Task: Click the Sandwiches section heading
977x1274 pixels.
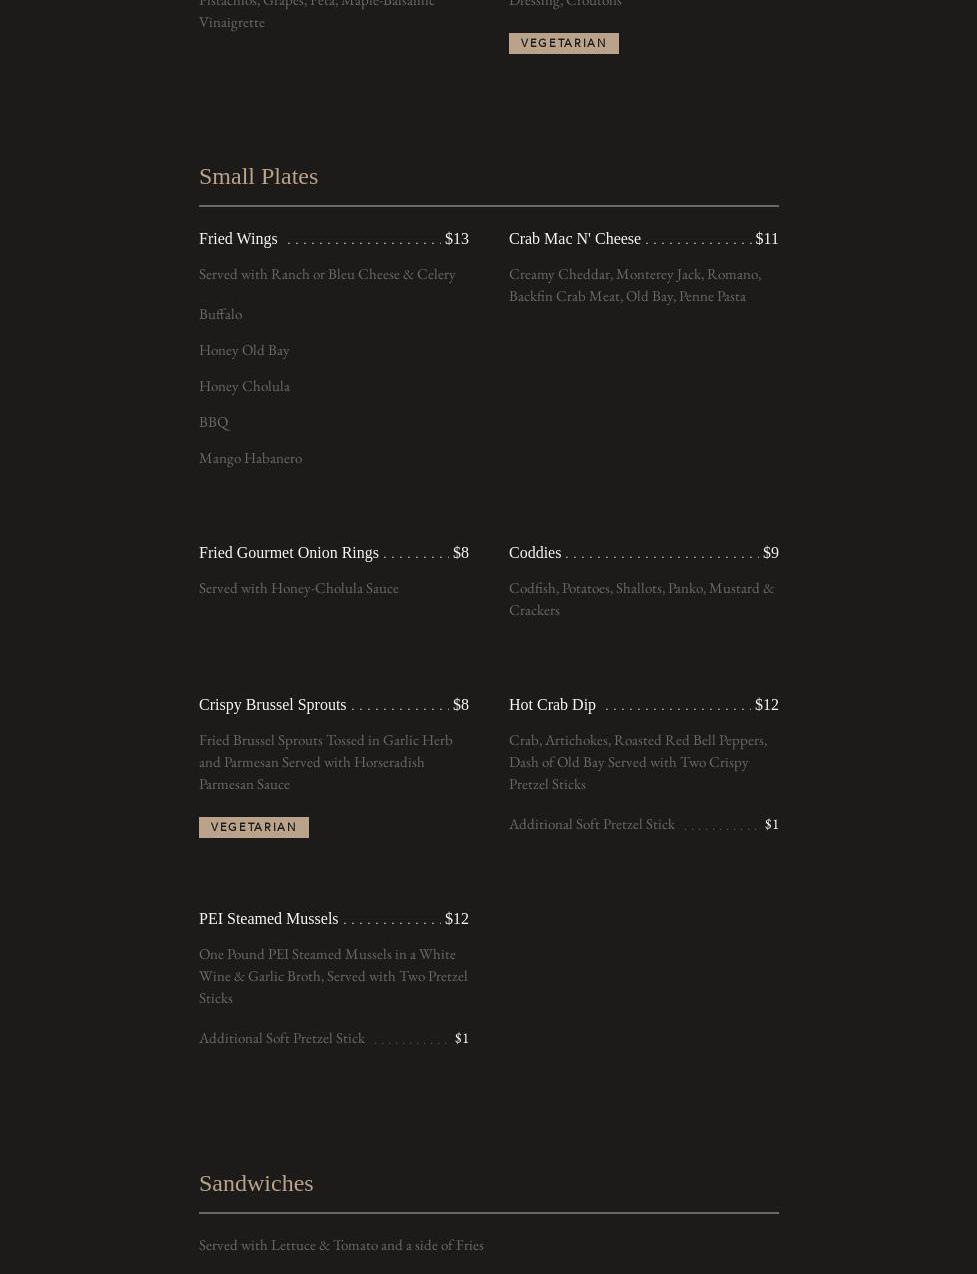Action: 256,1183
